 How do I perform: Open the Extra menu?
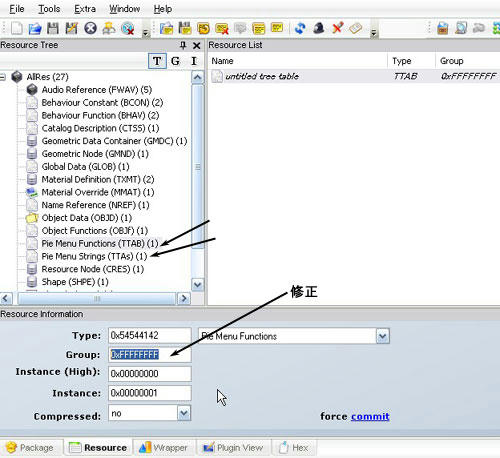coord(85,9)
